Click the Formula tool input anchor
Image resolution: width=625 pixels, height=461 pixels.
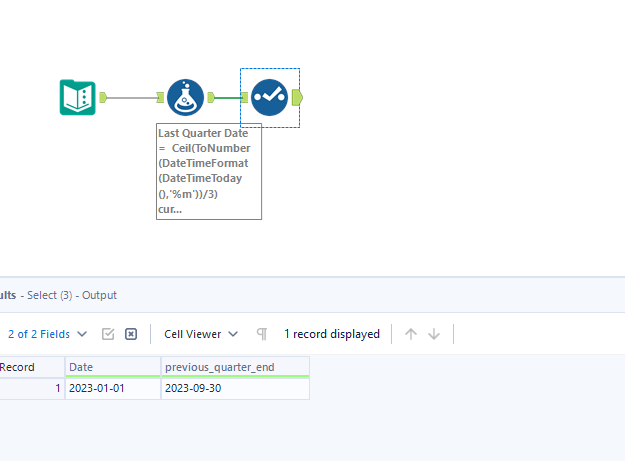coord(160,98)
